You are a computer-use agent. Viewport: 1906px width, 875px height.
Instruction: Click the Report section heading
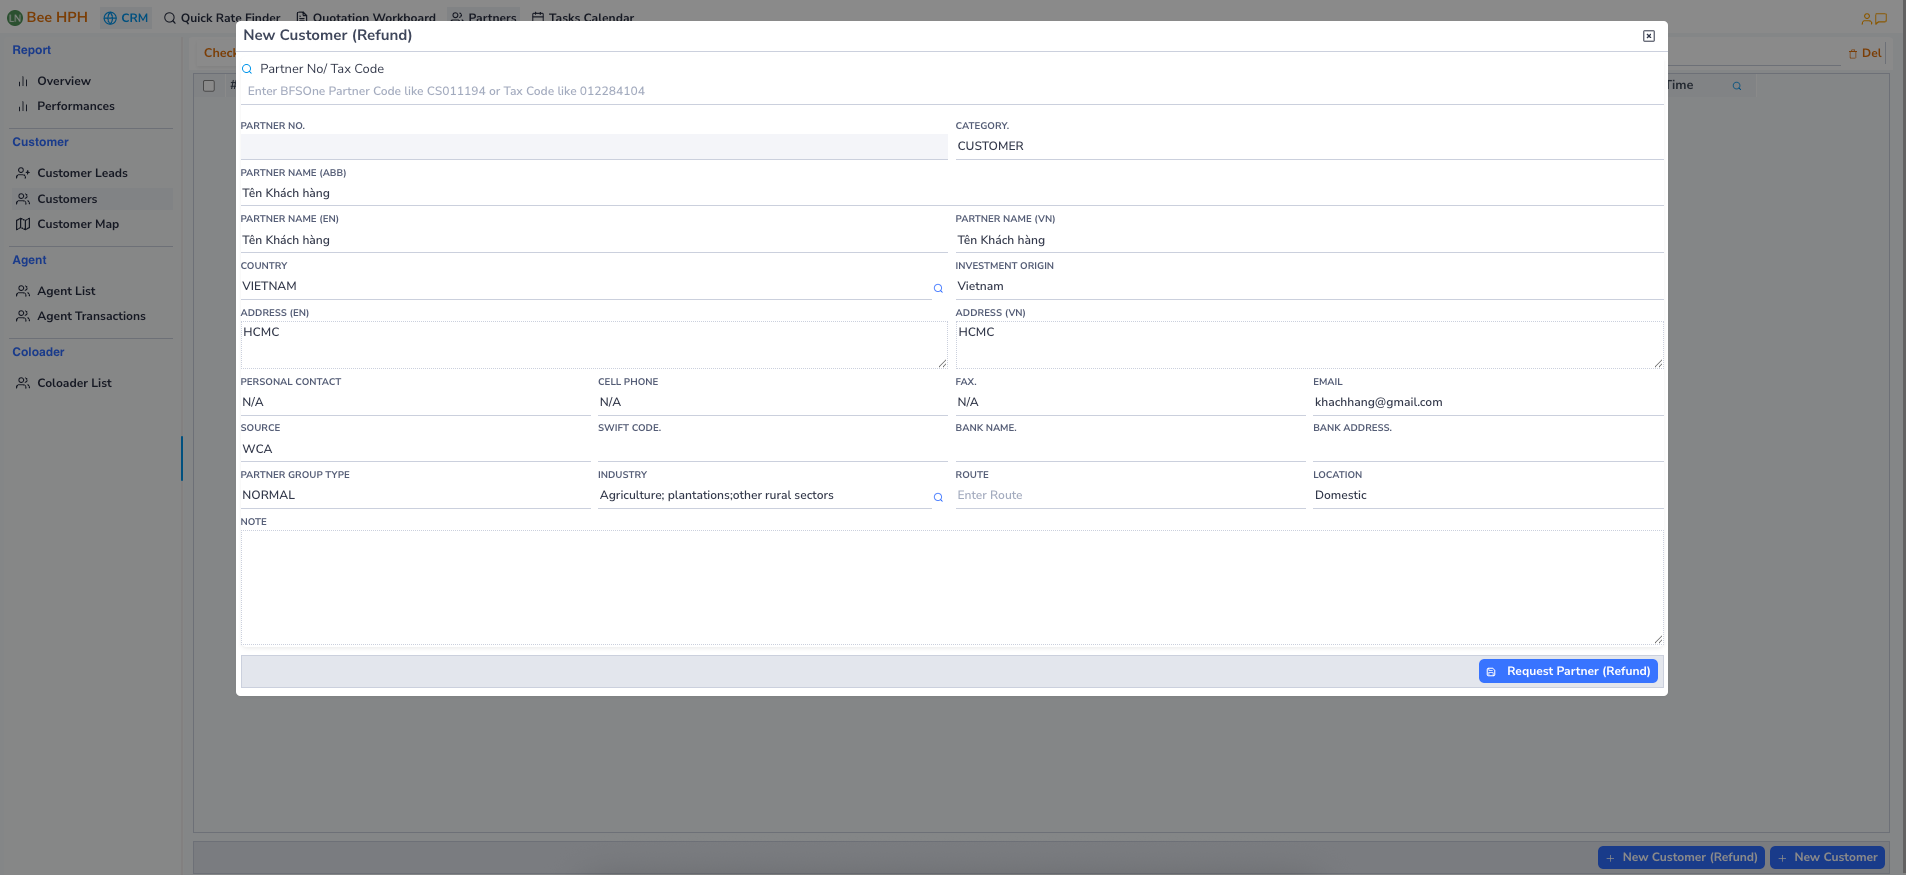click(x=32, y=50)
